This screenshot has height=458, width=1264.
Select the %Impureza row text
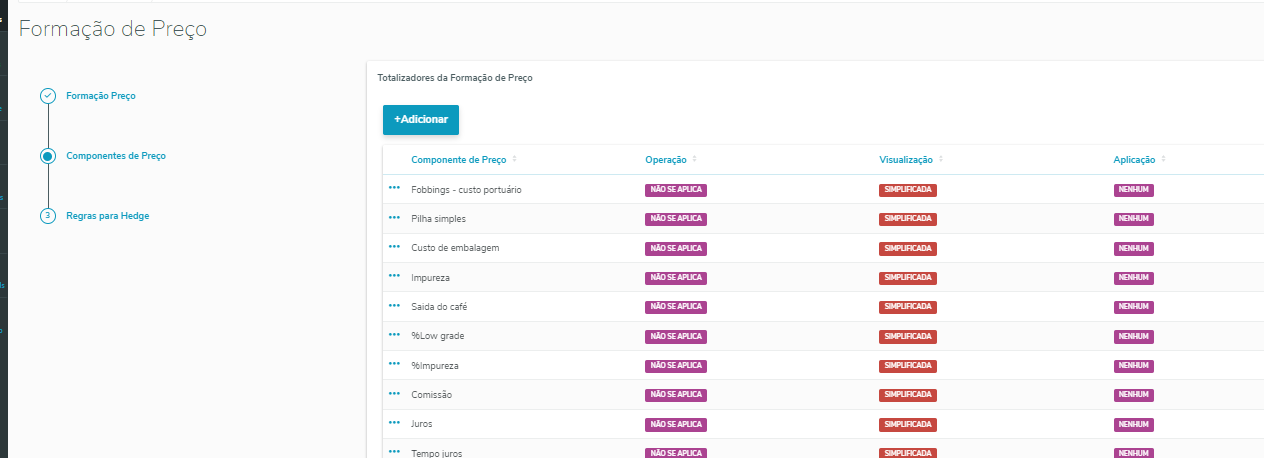click(x=435, y=365)
